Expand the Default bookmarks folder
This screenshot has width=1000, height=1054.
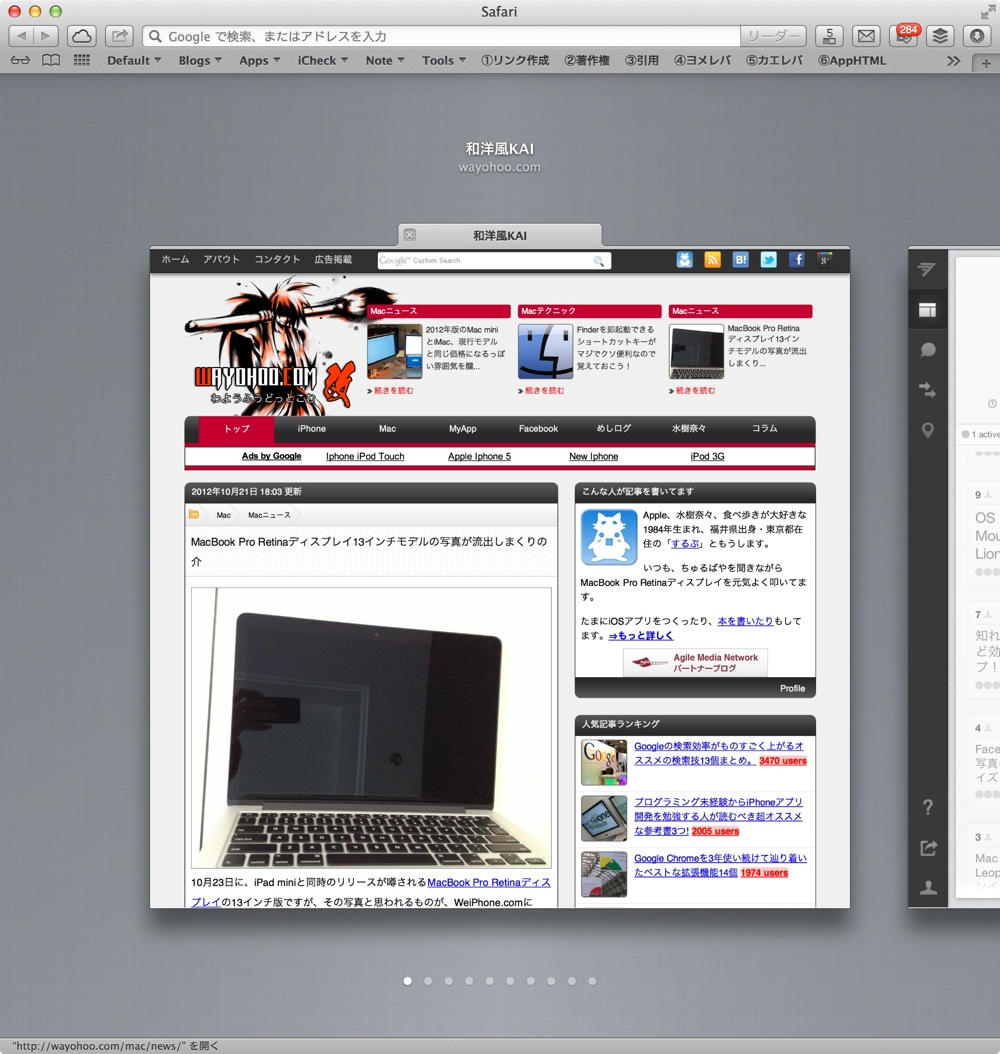134,60
